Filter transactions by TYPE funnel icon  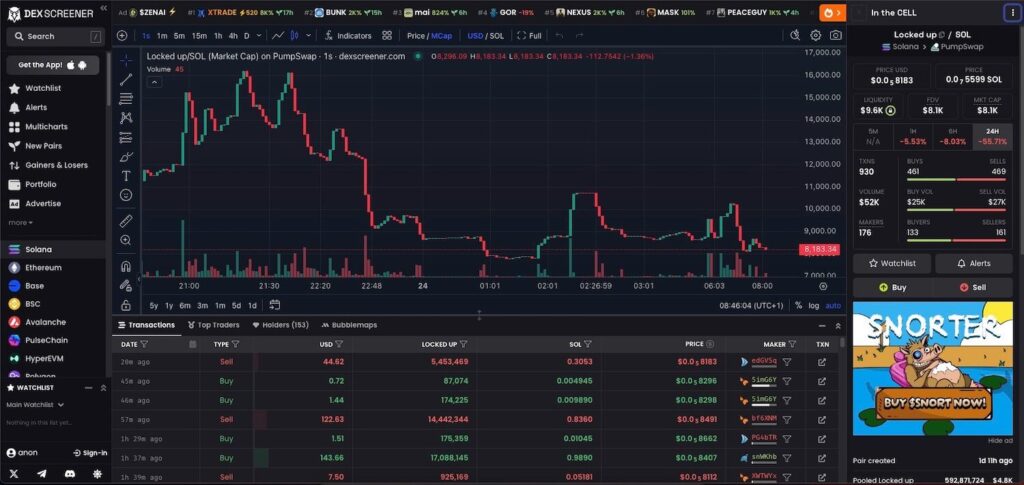[235, 344]
